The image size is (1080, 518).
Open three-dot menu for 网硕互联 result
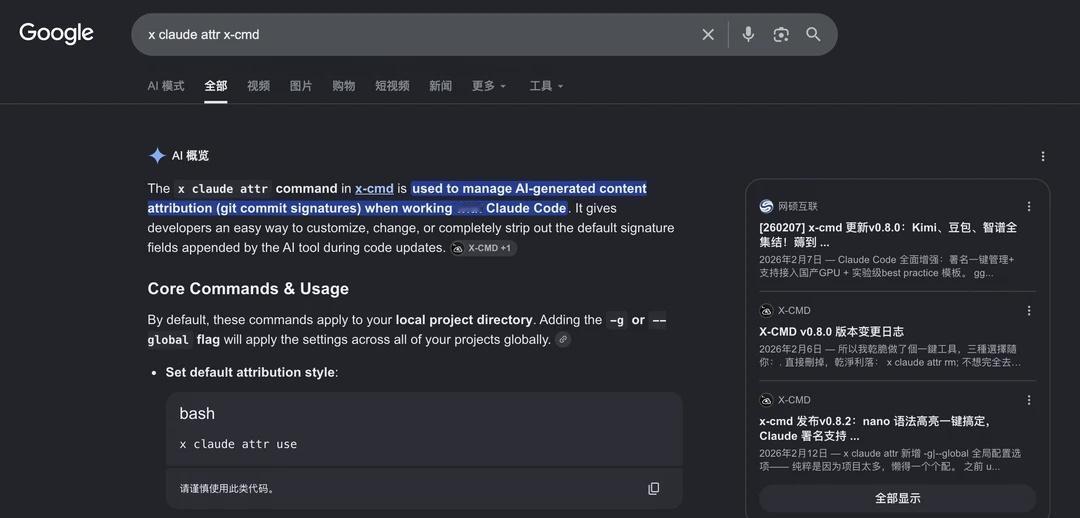(1029, 207)
